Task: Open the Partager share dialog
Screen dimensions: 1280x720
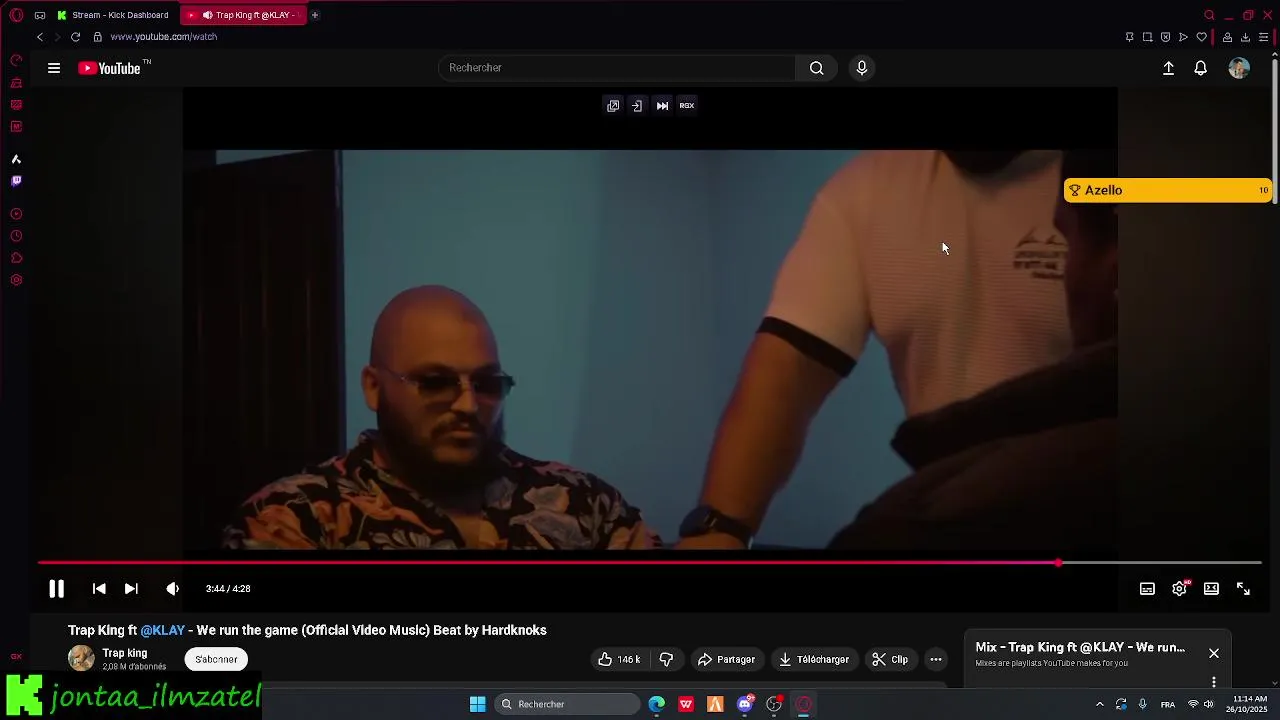Action: (x=727, y=660)
